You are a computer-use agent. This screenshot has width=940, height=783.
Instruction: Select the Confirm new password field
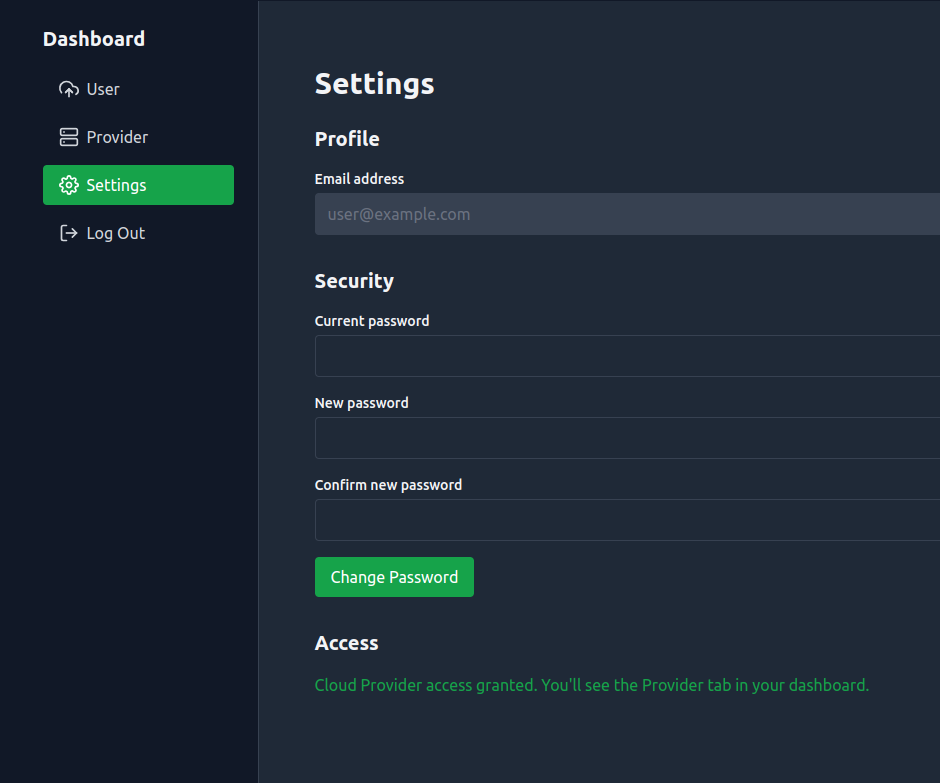(x=627, y=520)
